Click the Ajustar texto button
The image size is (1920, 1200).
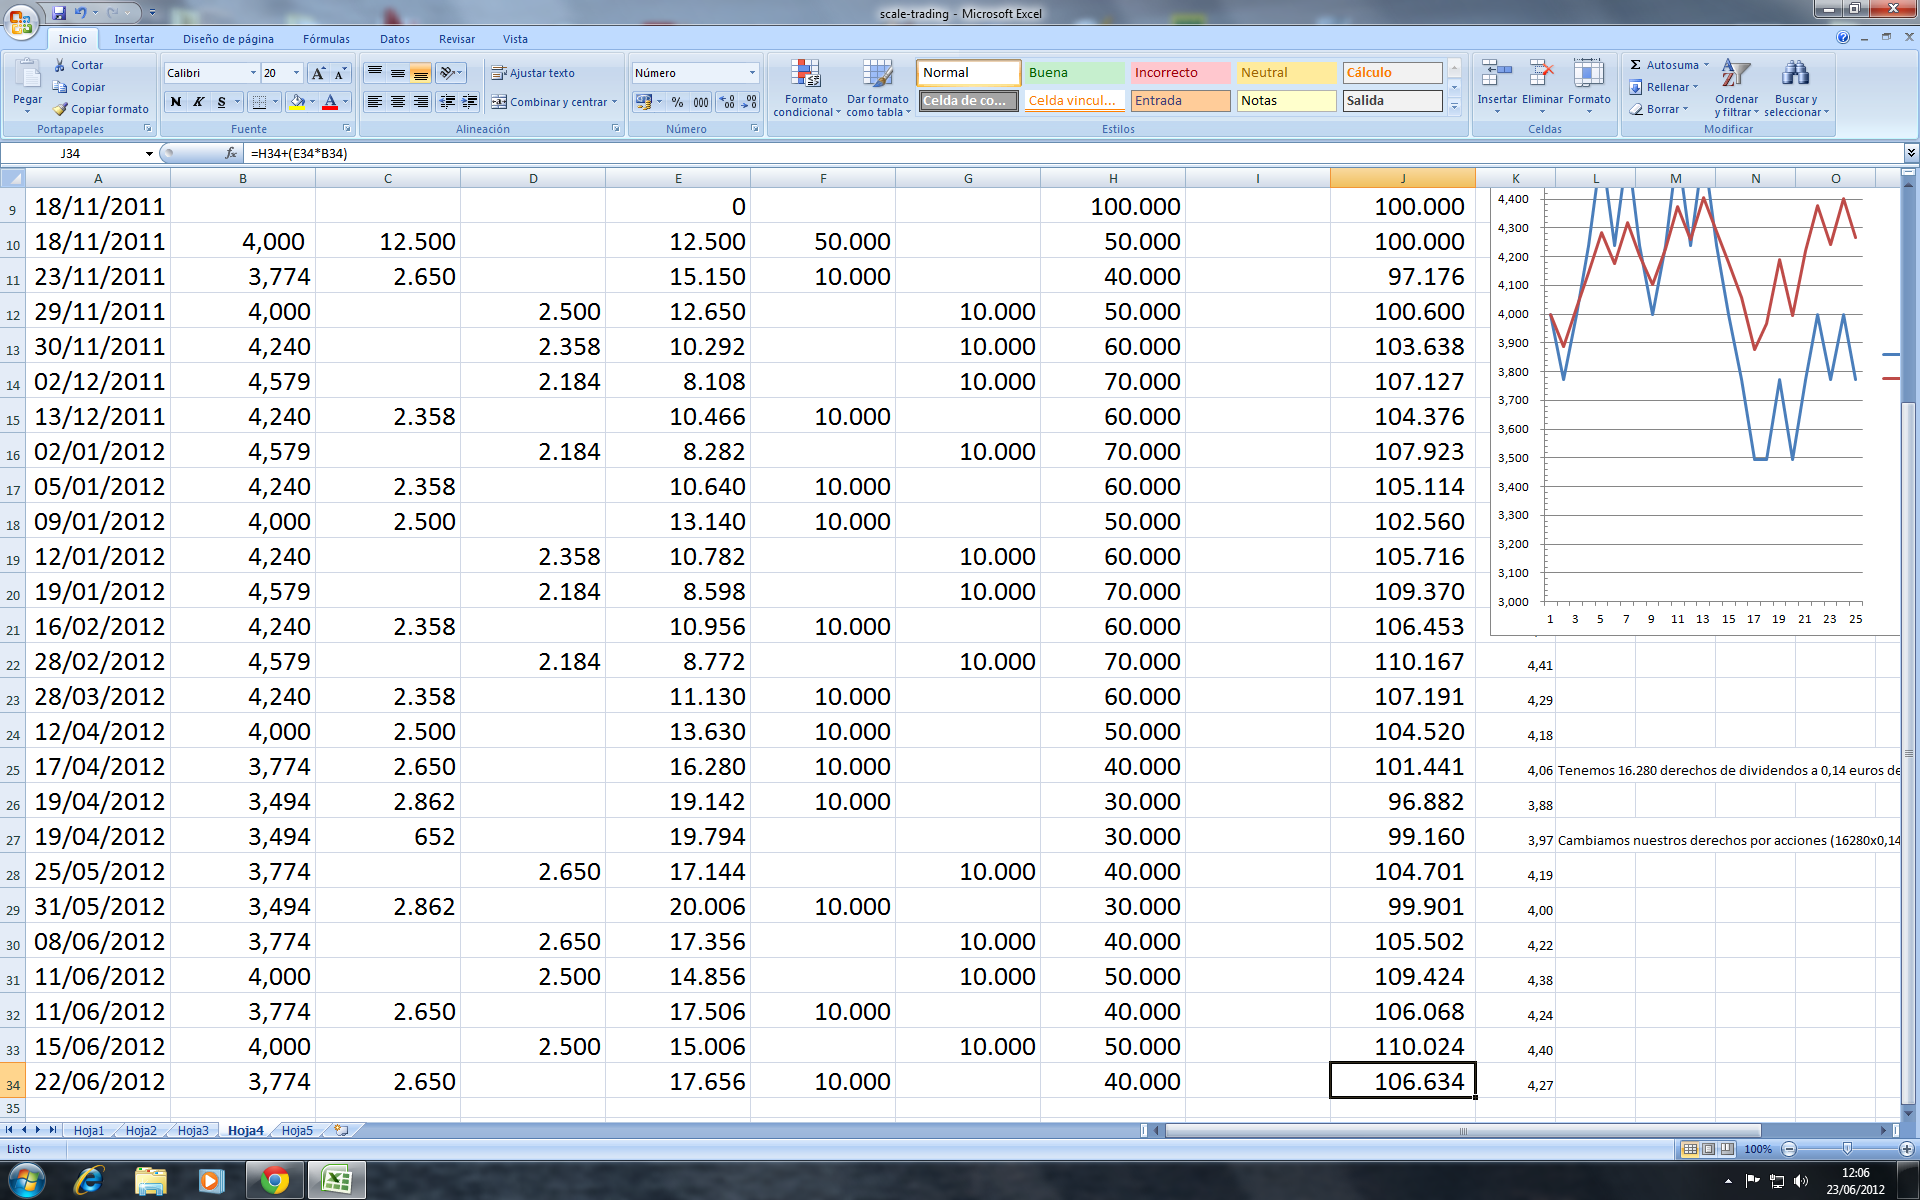[532, 73]
